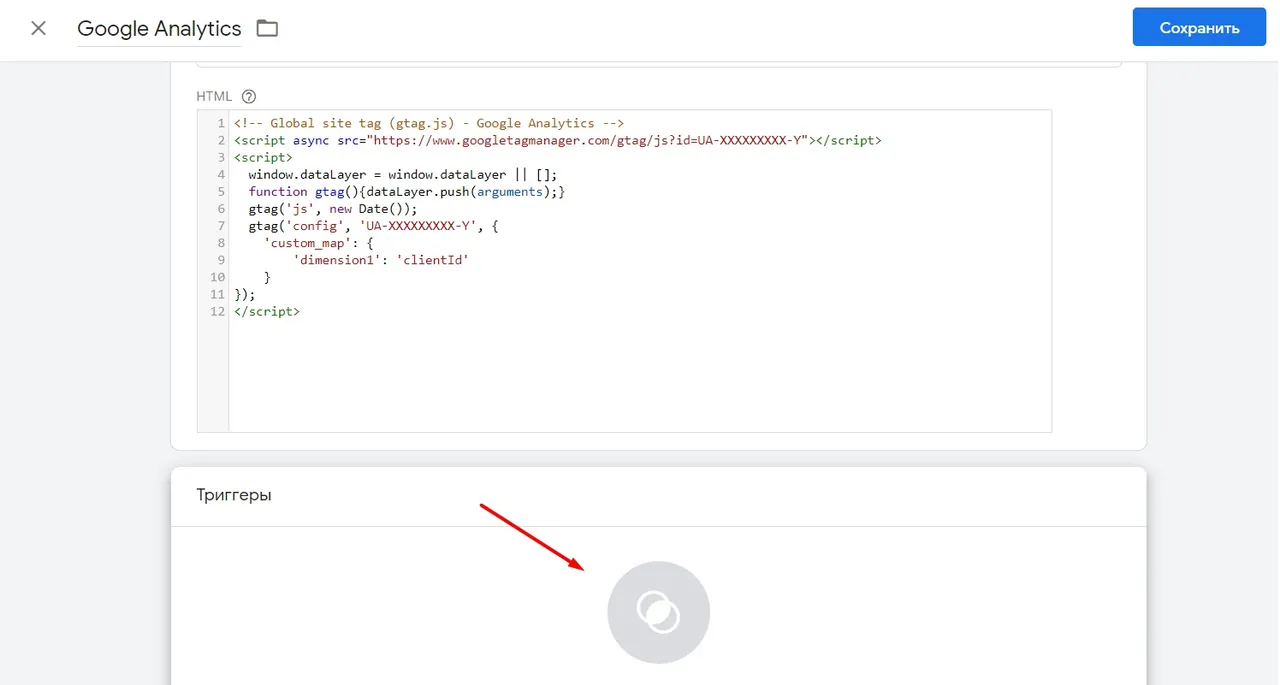The height and width of the screenshot is (685, 1280).
Task: Click the window.dataLayer assignment line
Action: click(403, 174)
